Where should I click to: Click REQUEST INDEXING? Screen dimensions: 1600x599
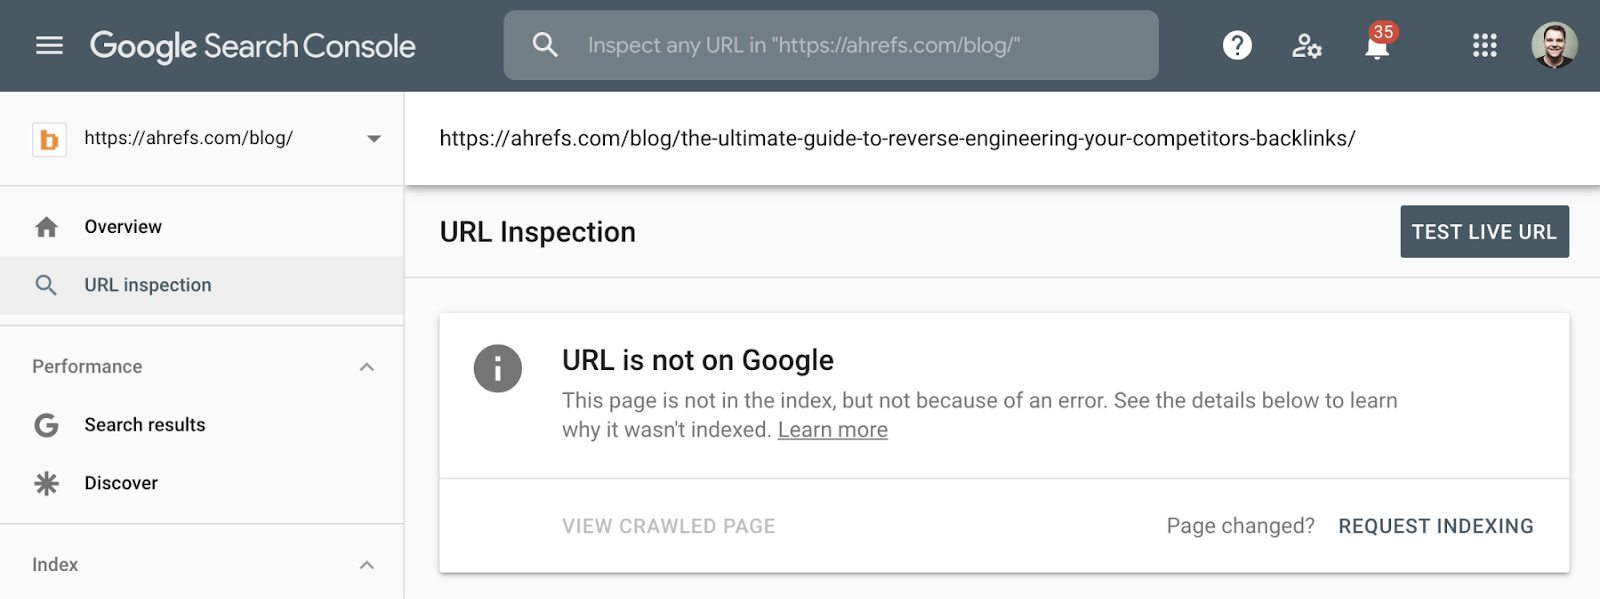1435,525
